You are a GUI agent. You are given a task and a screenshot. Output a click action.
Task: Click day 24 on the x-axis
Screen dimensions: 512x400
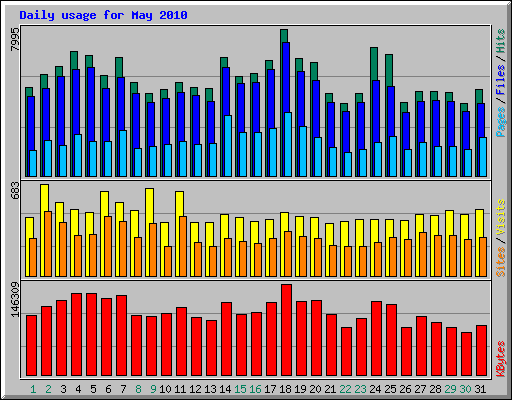375,389
